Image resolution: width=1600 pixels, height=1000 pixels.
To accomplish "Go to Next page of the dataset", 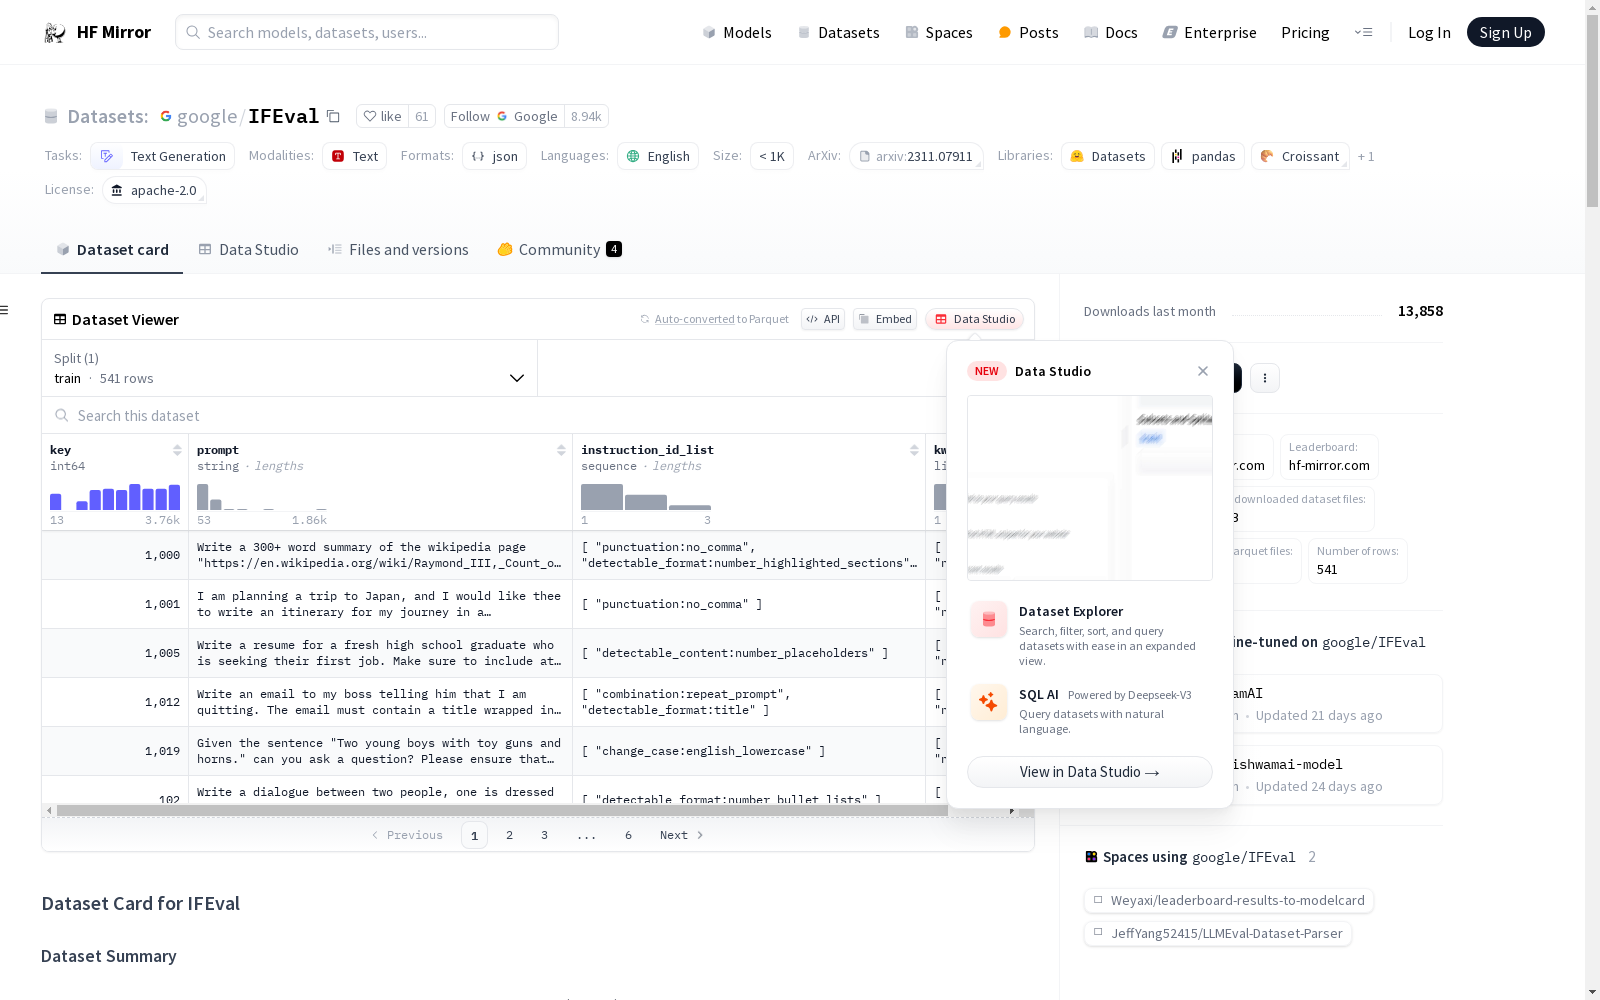I will click(x=681, y=835).
